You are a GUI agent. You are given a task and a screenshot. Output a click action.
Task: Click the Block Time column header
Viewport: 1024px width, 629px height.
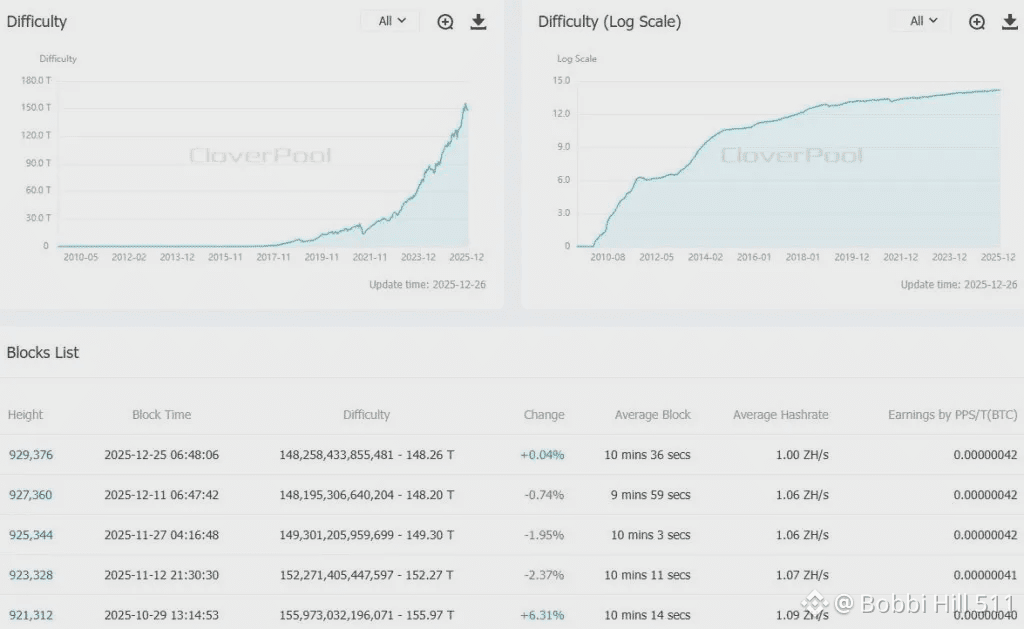(161, 415)
